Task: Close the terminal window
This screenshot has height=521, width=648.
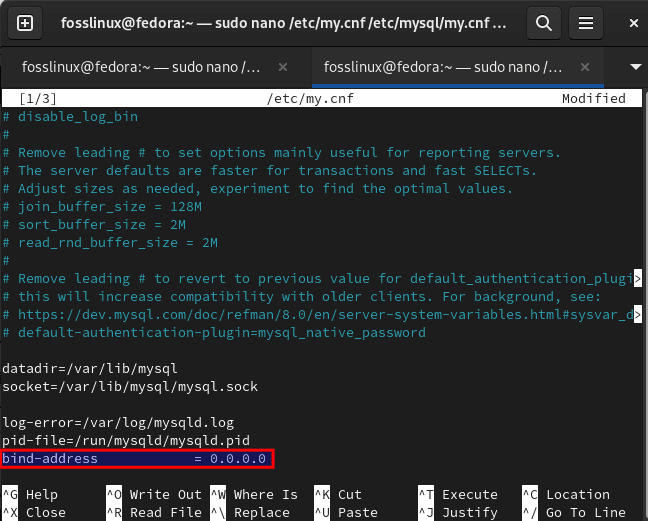Action: 634,23
